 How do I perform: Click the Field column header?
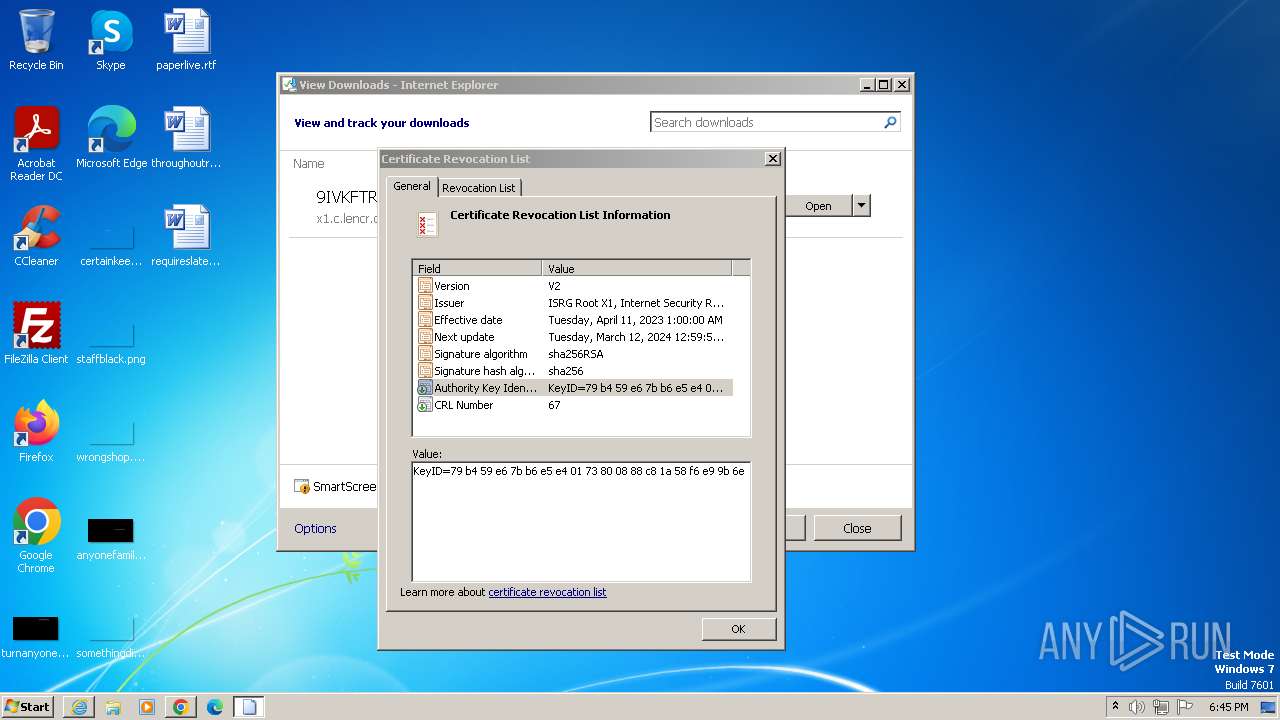click(x=478, y=268)
